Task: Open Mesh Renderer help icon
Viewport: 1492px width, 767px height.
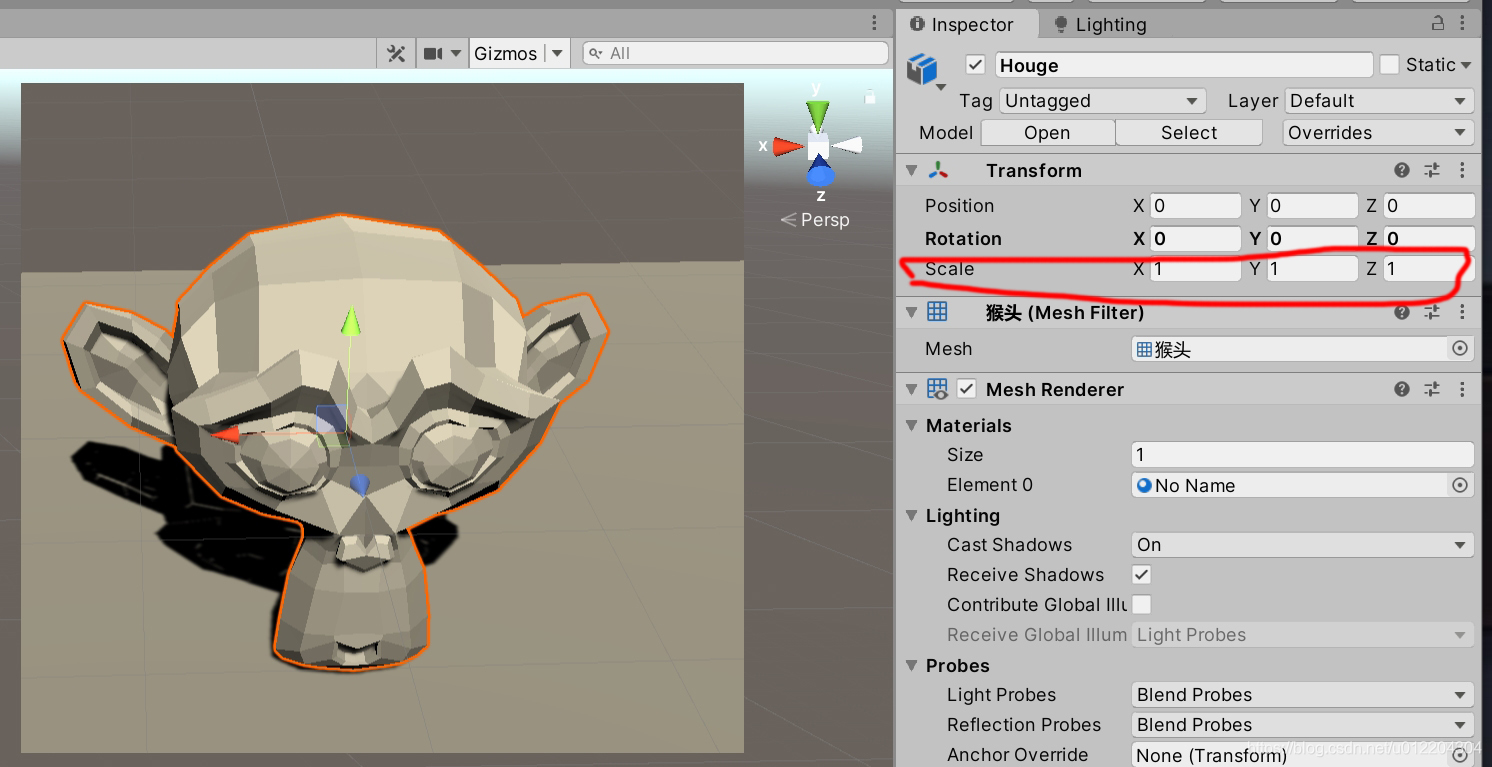Action: click(x=1402, y=389)
